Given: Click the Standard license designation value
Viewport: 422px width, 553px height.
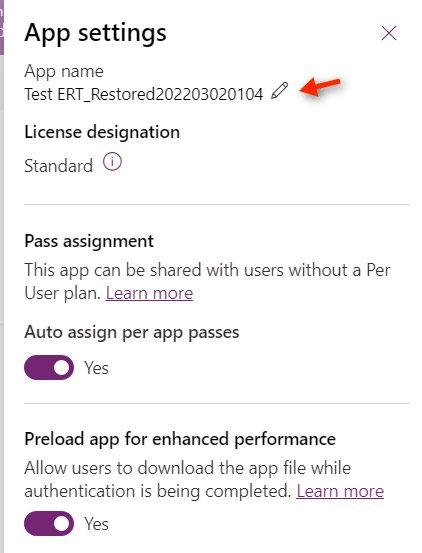Looking at the screenshot, I should point(59,166).
